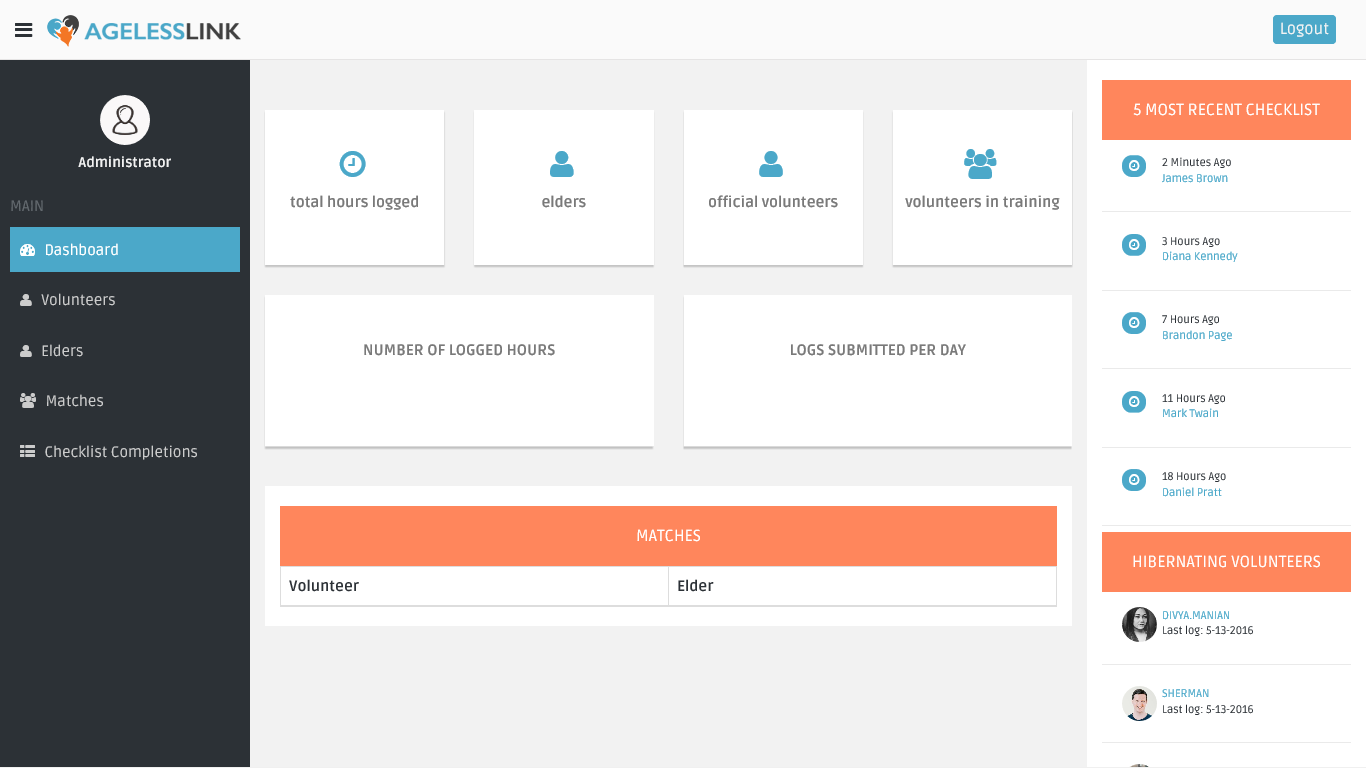Select Daniel Pratt checklist link
The image size is (1366, 768).
1191,493
